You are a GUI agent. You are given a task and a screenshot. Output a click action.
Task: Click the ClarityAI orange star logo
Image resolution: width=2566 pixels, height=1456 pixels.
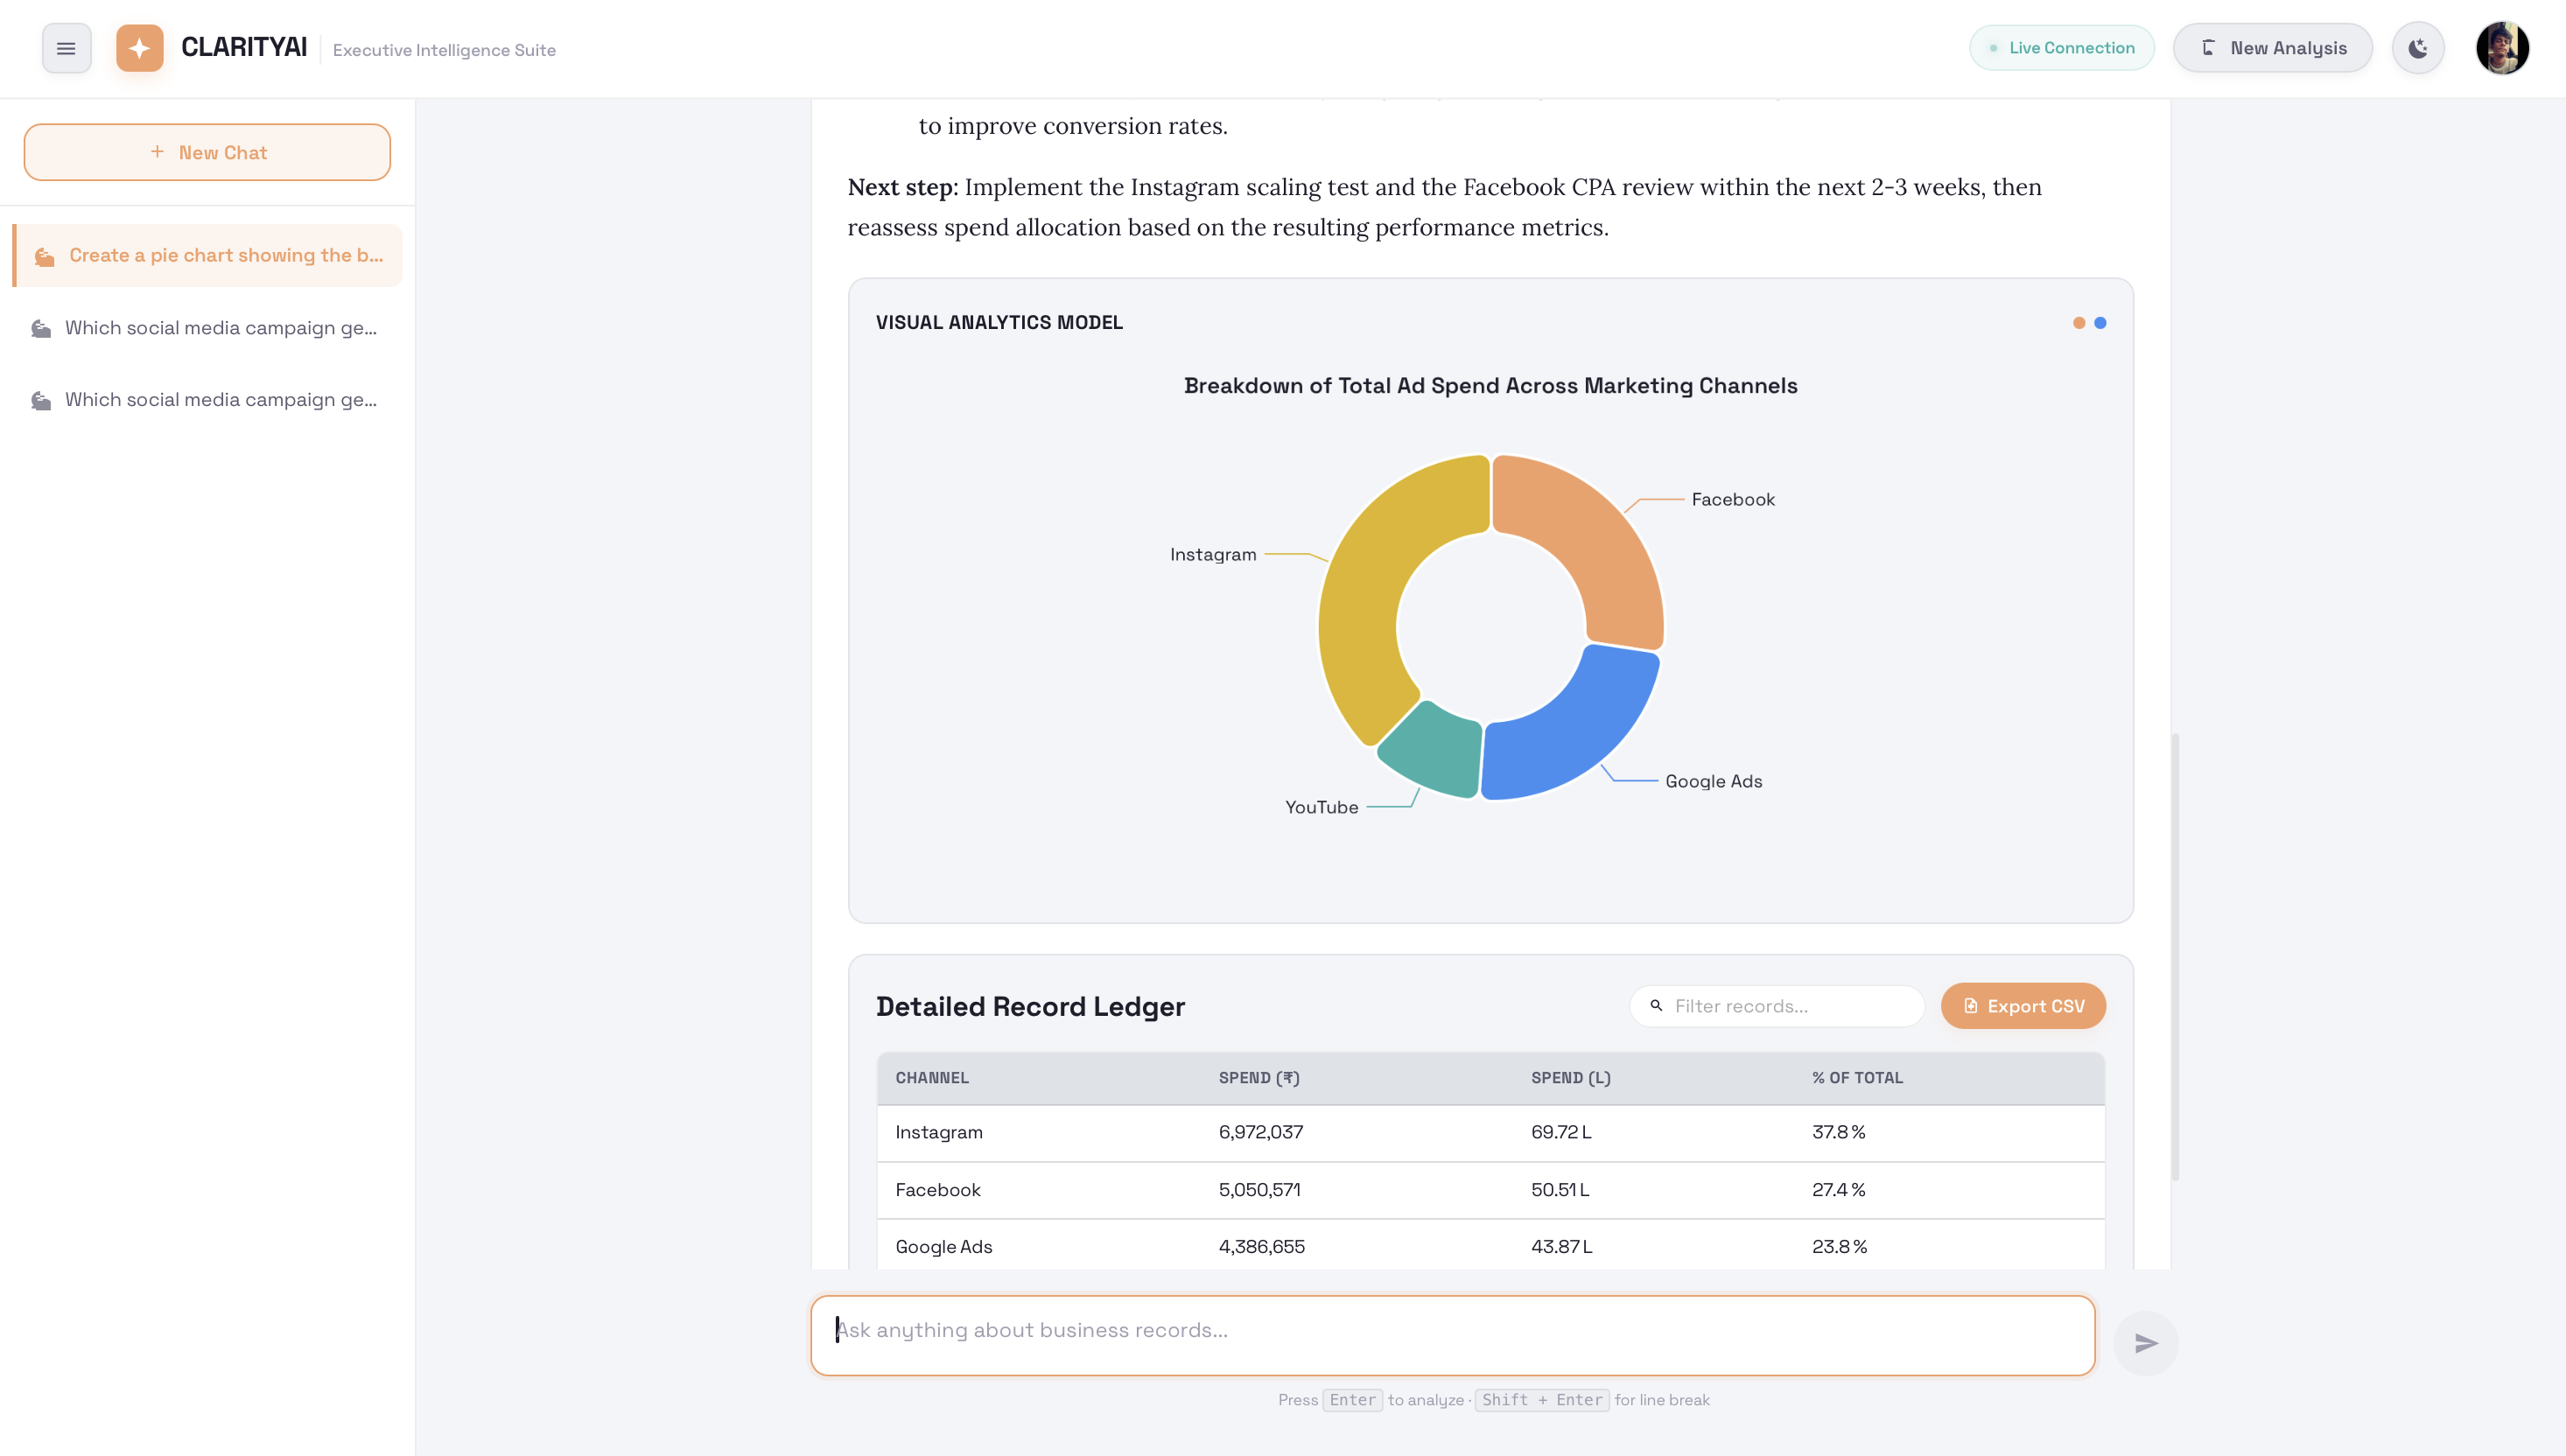click(139, 48)
